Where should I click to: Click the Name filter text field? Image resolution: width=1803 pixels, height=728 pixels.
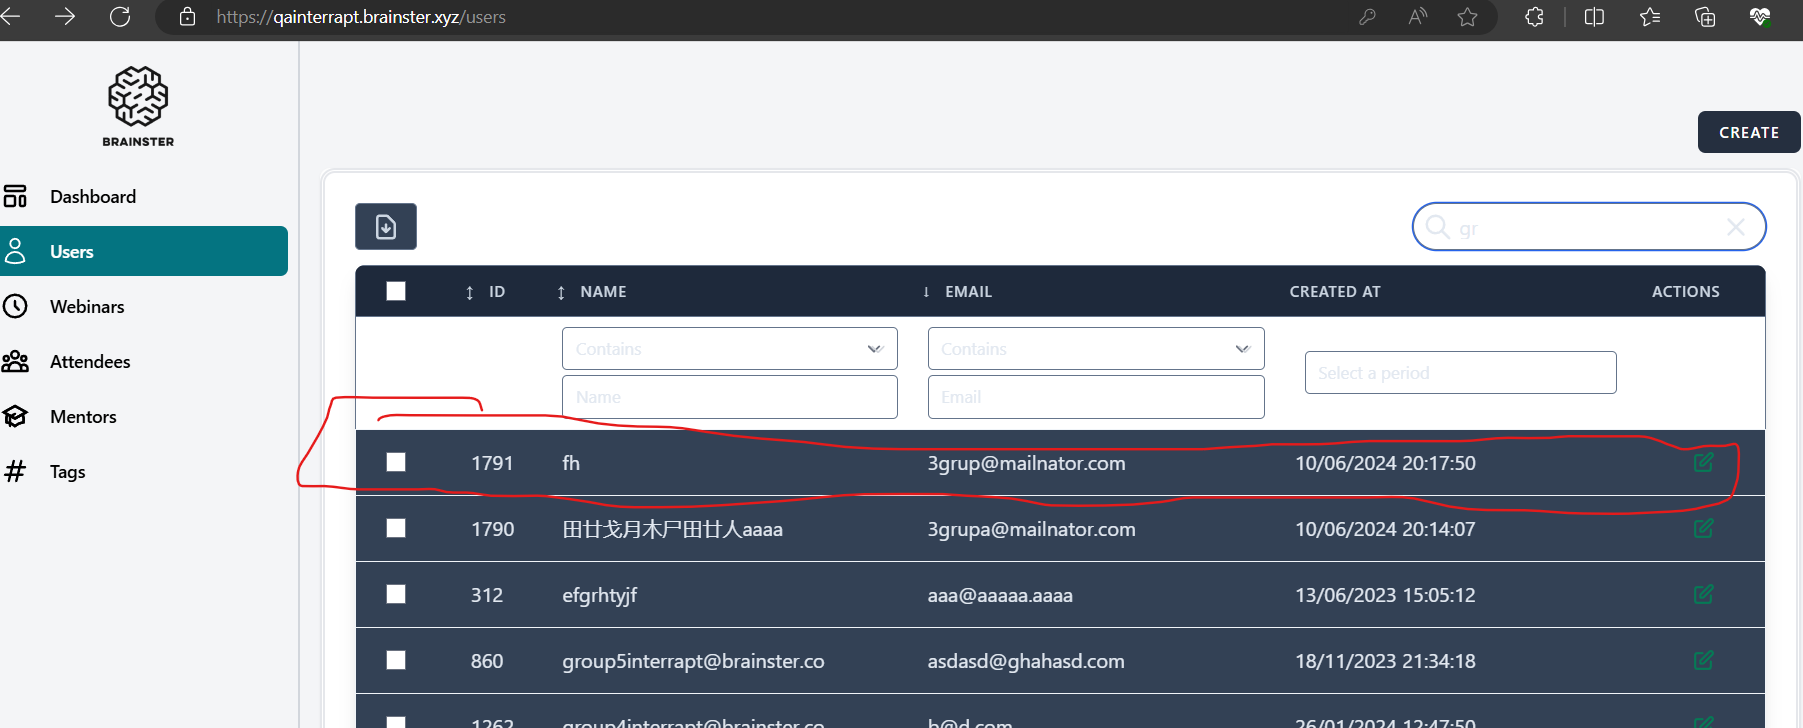coord(729,397)
